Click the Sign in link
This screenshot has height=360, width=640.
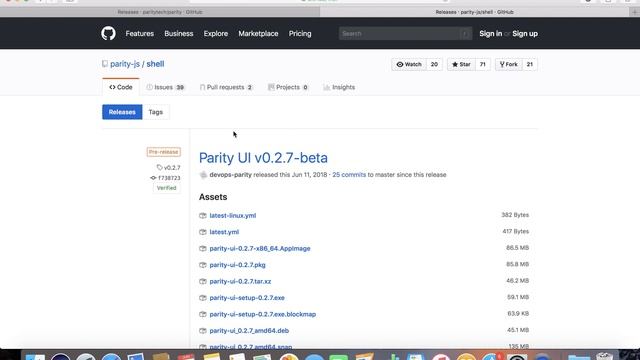(491, 33)
